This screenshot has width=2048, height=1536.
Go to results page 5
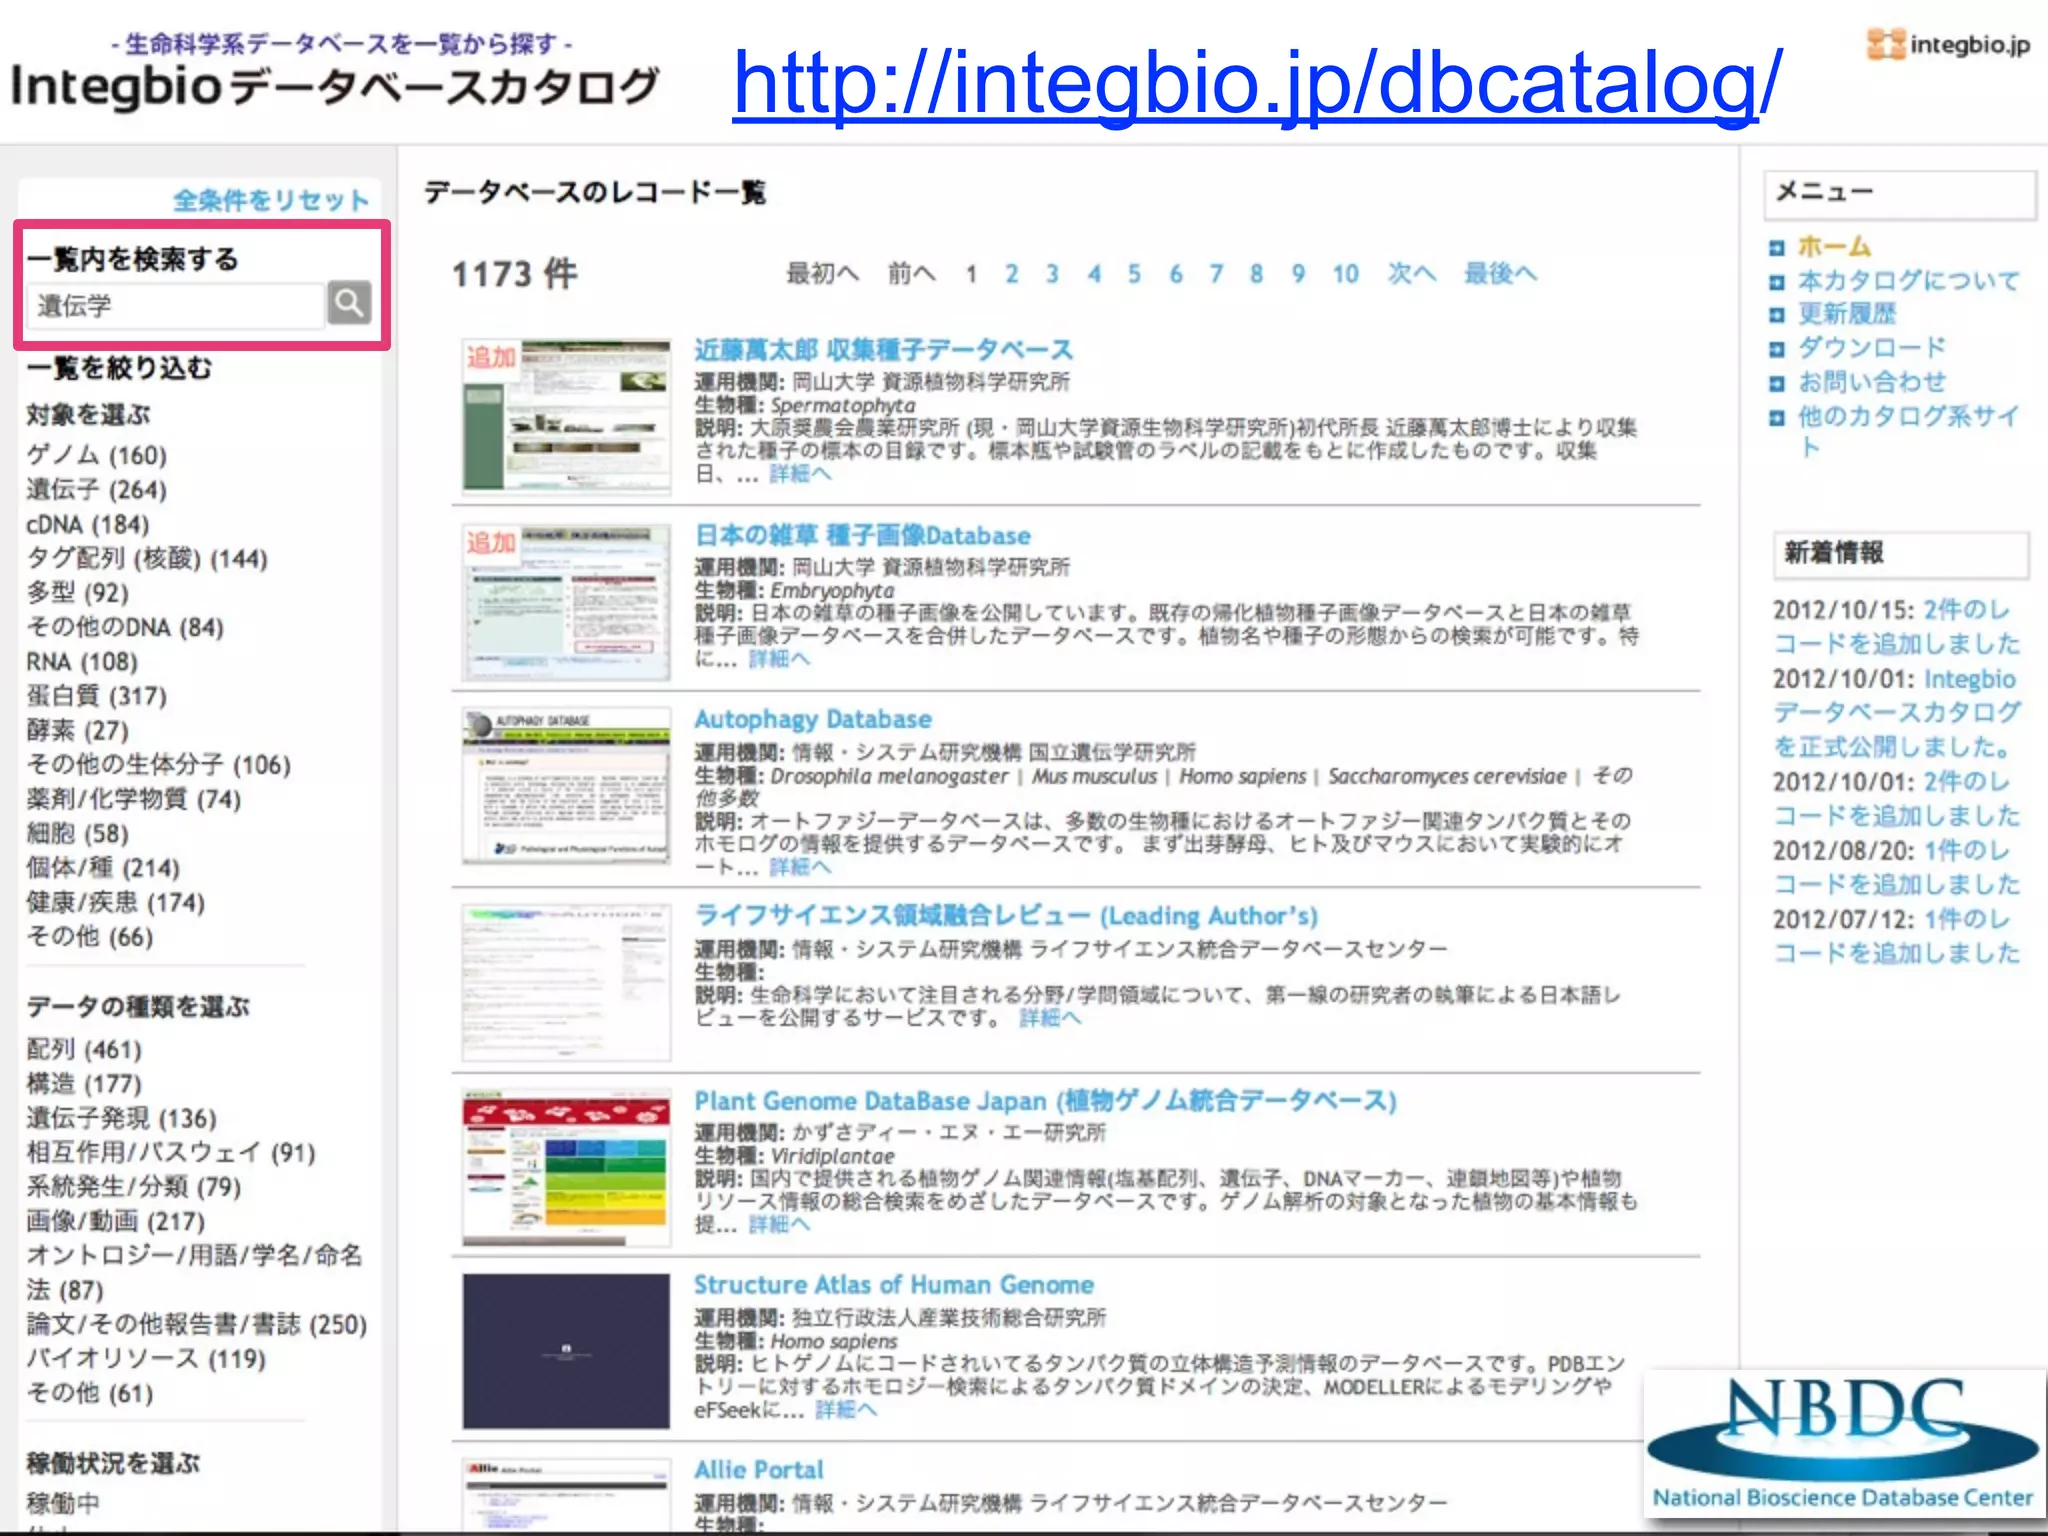click(1134, 274)
